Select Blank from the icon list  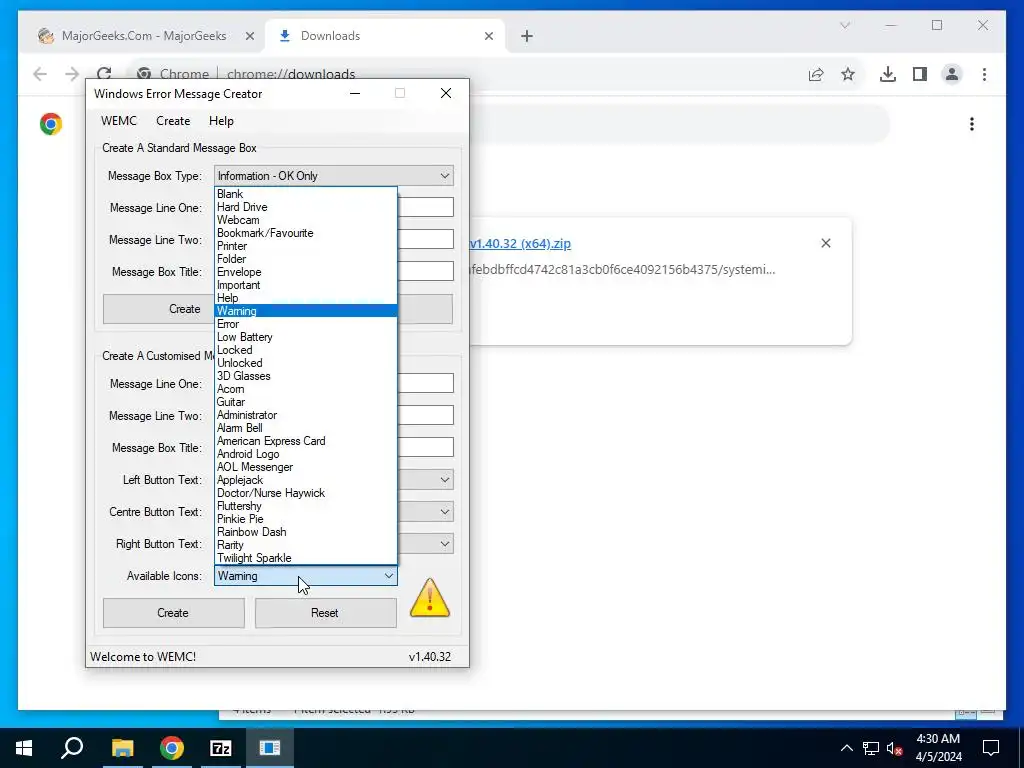(306, 194)
